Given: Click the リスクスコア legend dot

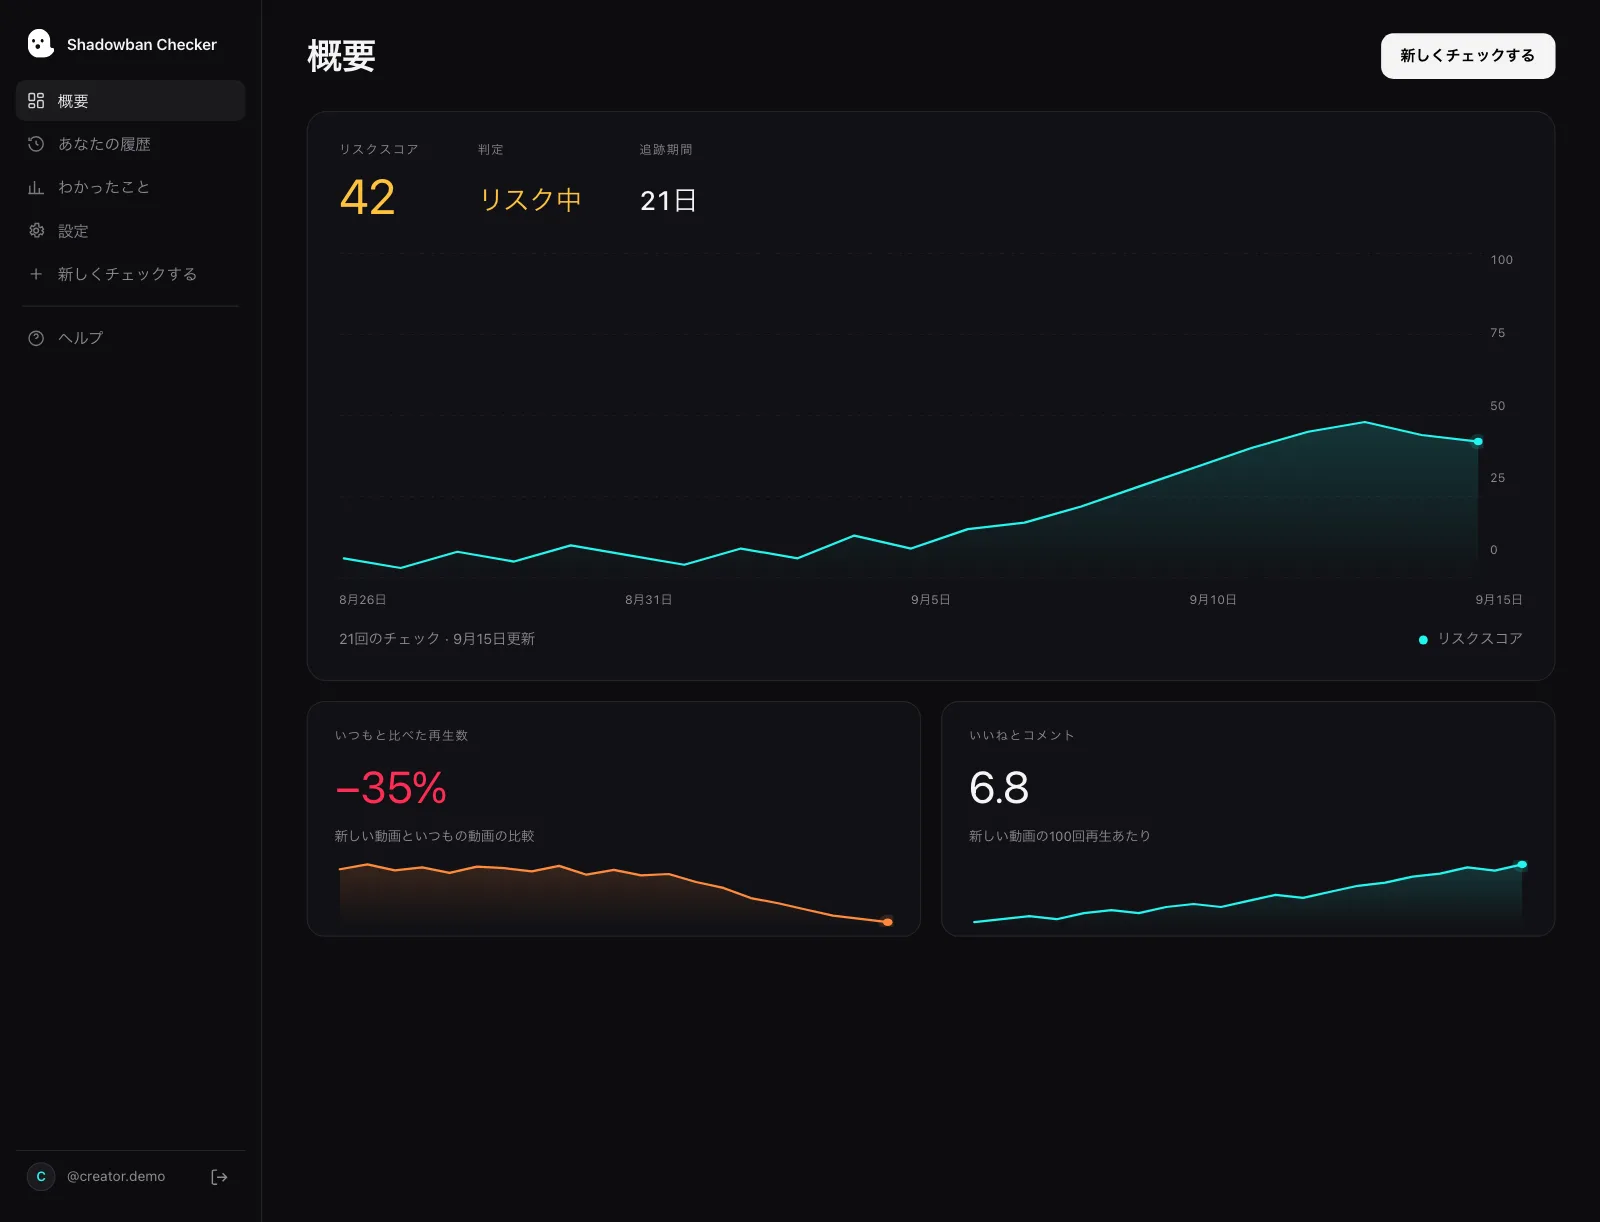Looking at the screenshot, I should pos(1423,640).
